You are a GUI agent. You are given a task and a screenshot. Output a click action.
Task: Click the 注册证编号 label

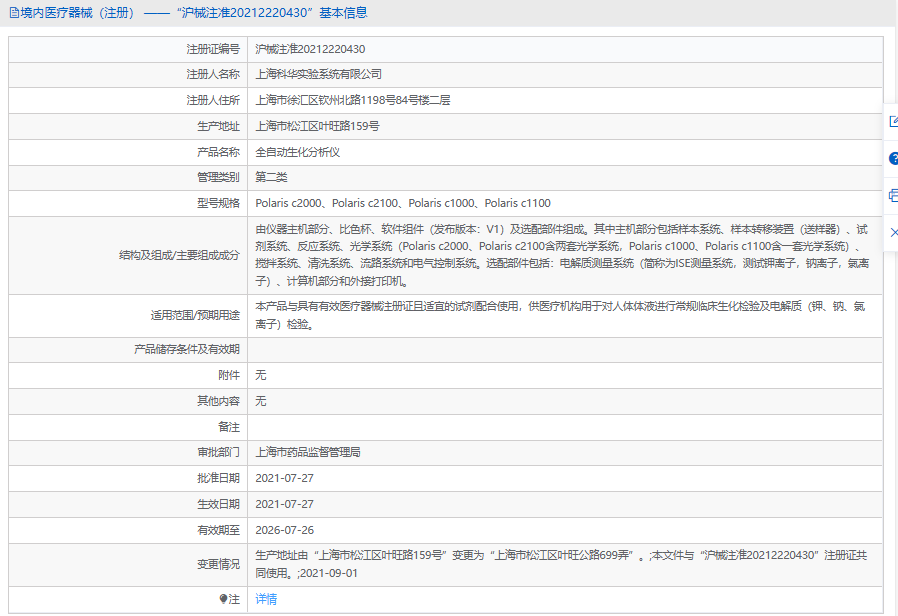click(x=212, y=49)
